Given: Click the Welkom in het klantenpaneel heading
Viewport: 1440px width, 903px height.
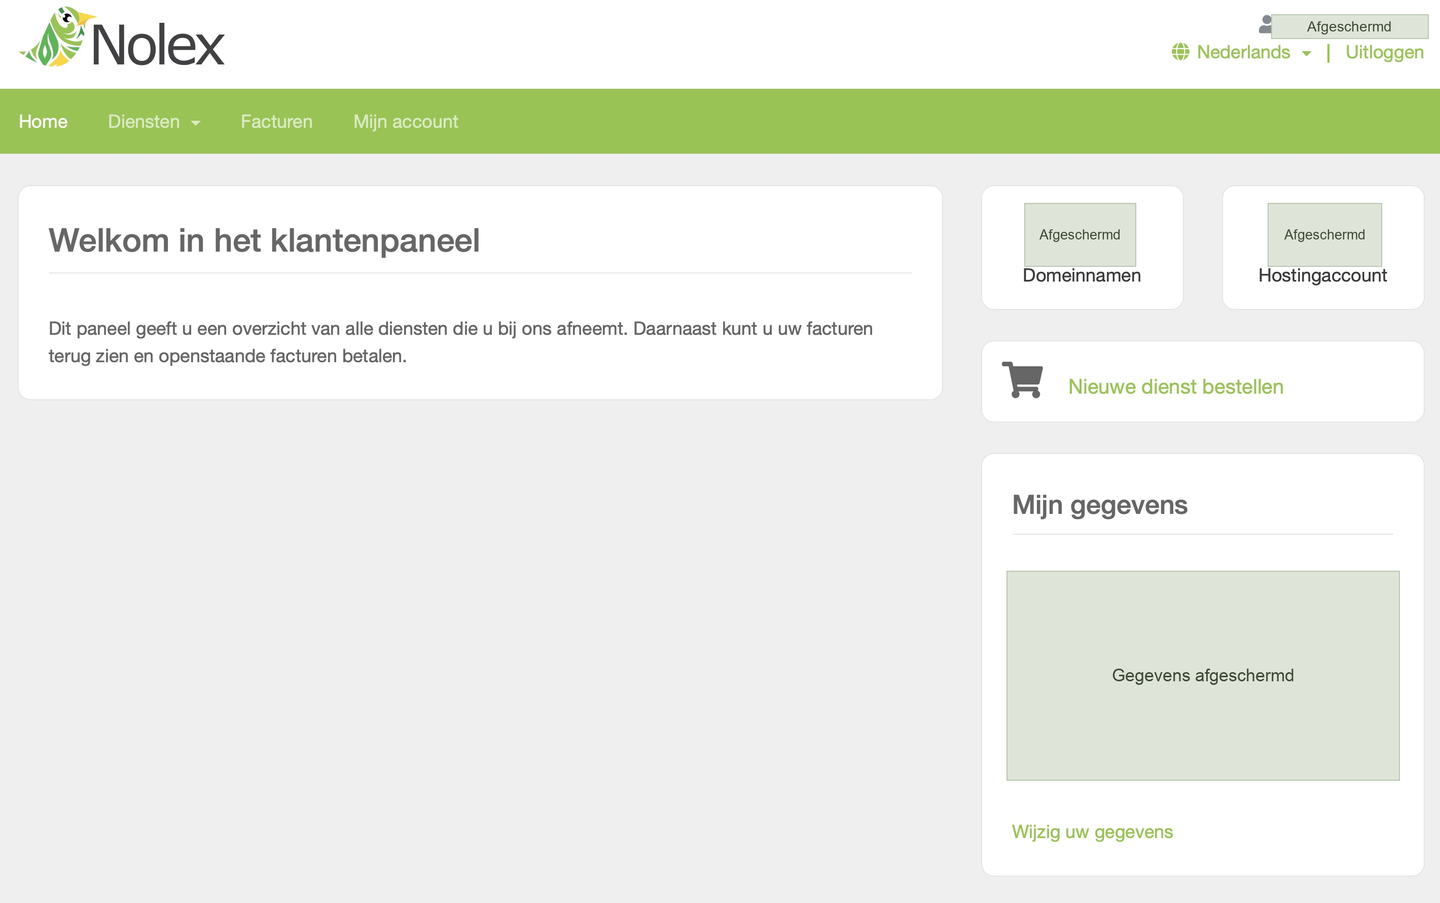Looking at the screenshot, I should 264,241.
